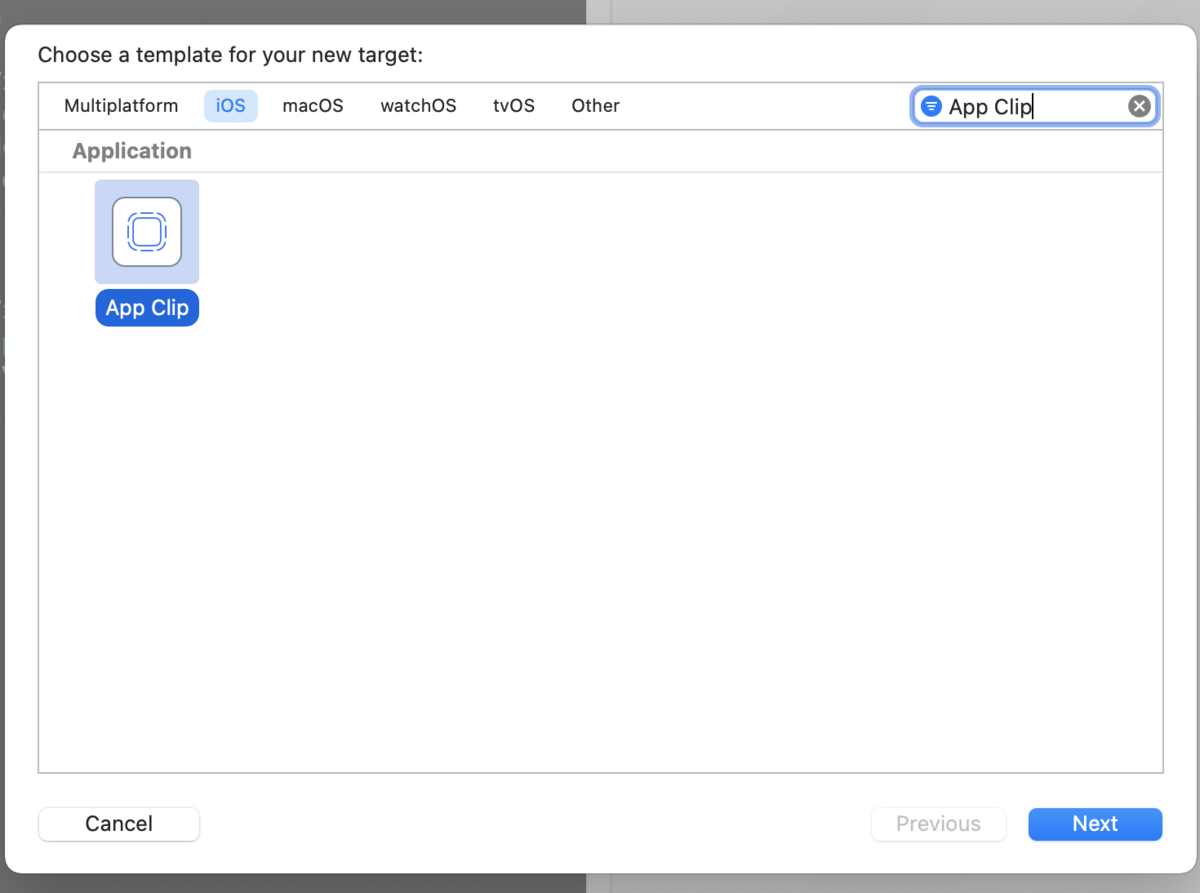The image size is (1200, 893).
Task: Cancel the new target dialog
Action: pyautogui.click(x=118, y=823)
